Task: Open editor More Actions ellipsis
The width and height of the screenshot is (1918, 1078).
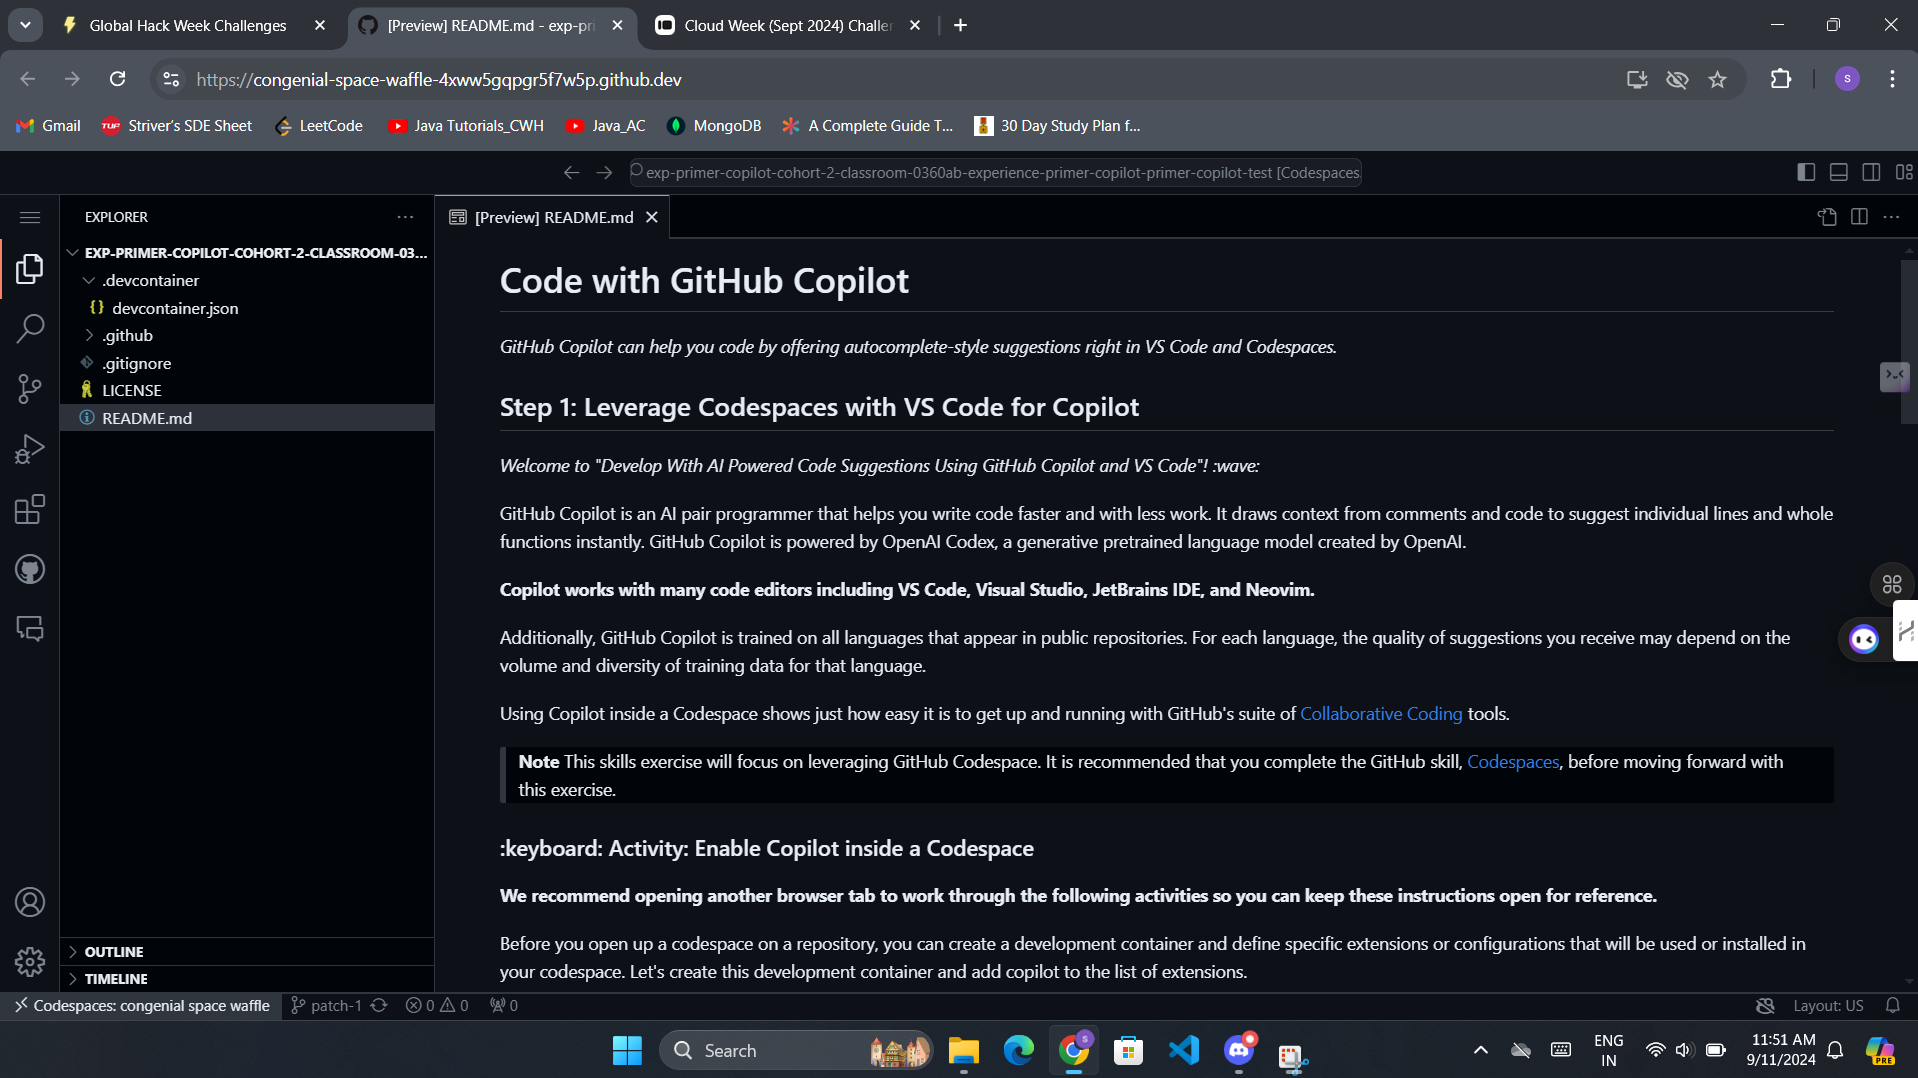Action: pos(1891,217)
